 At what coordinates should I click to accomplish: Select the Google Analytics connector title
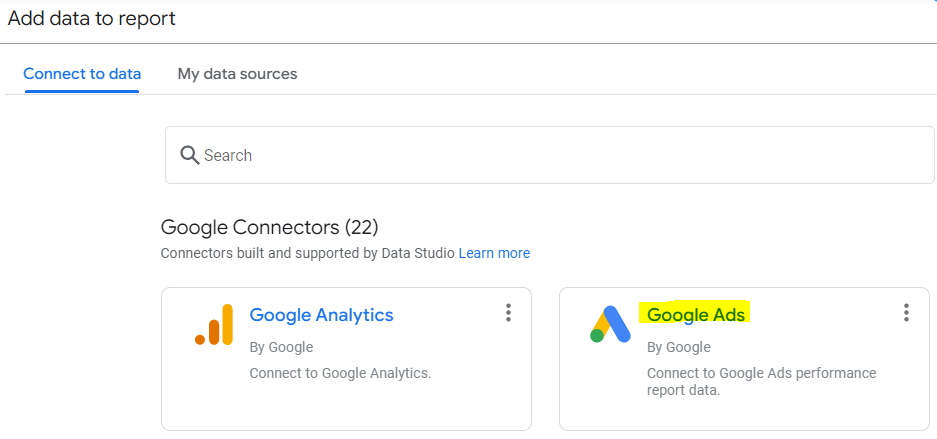click(x=321, y=315)
